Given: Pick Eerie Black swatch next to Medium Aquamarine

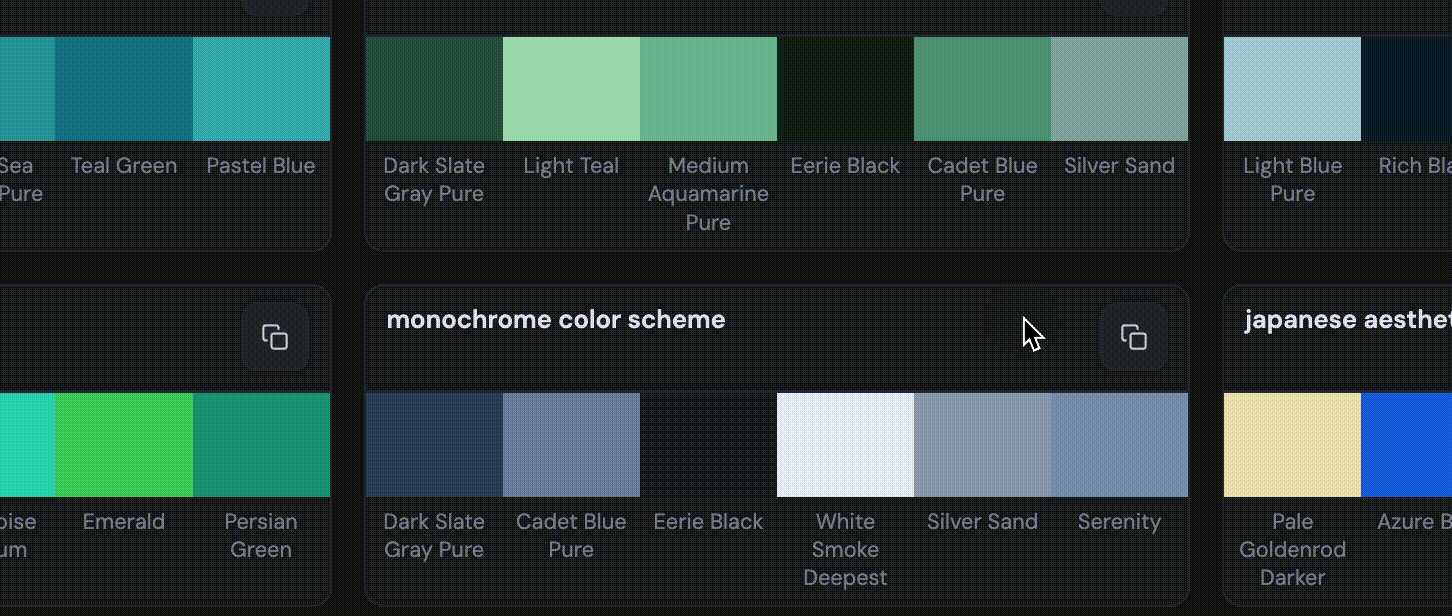Looking at the screenshot, I should click(x=845, y=89).
